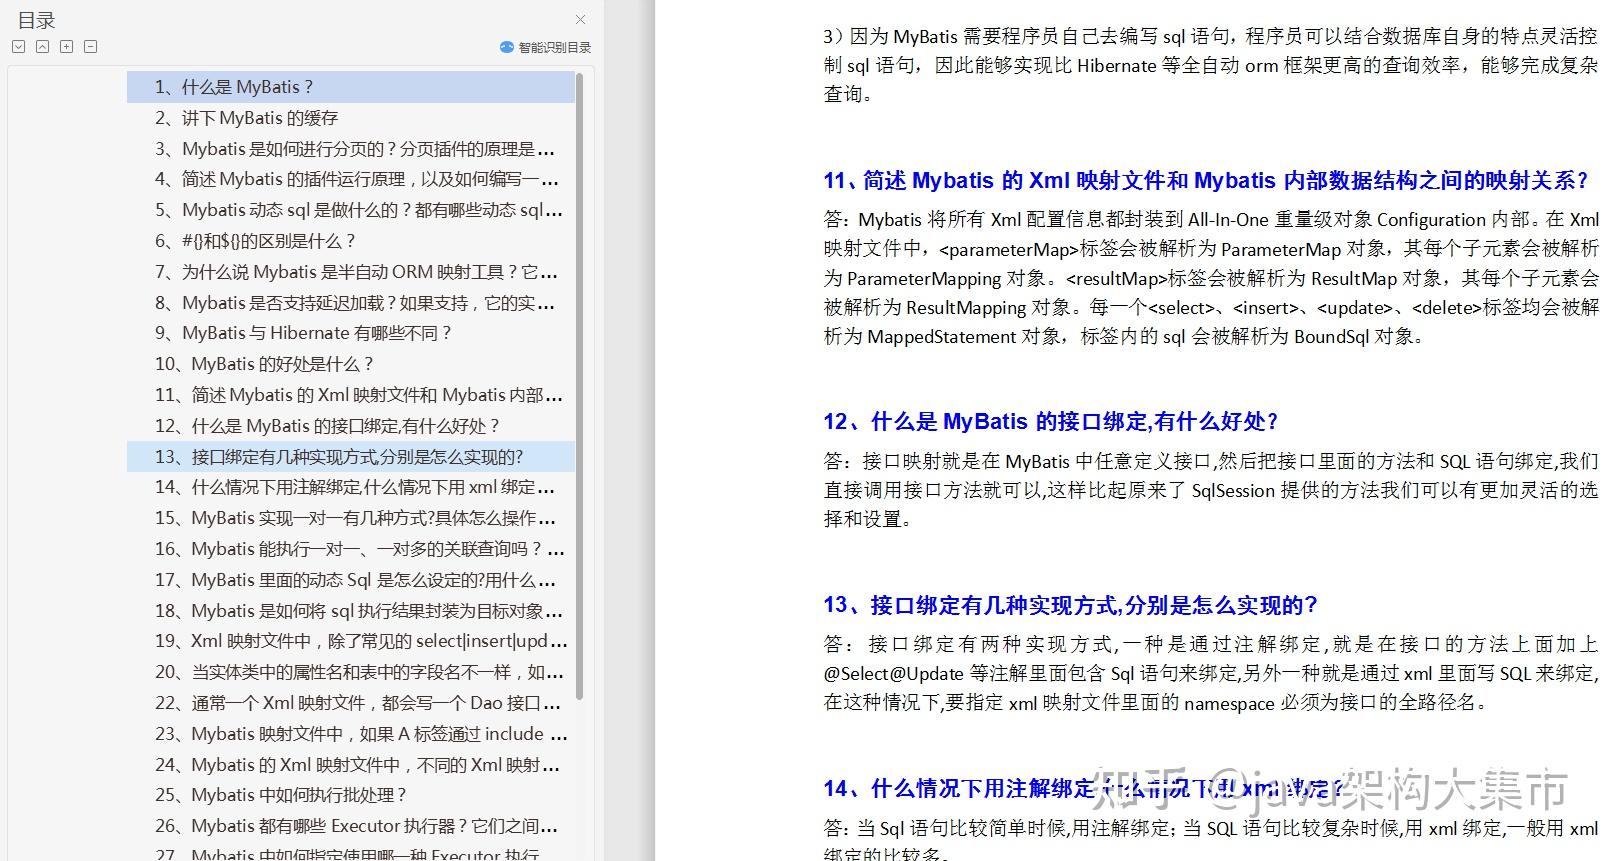The image size is (1609, 861).
Task: Select outline entry 26 about Executor 执行器
Action: (x=351, y=826)
